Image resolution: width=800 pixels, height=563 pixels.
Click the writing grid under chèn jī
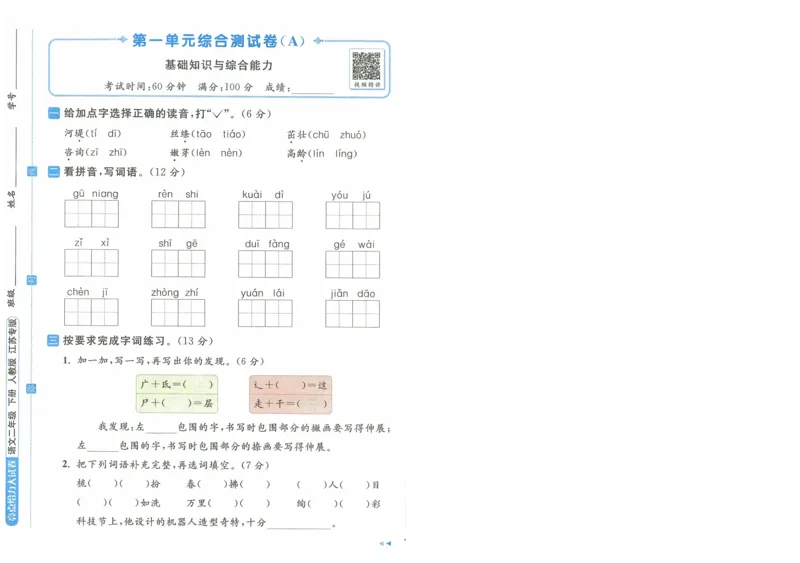click(91, 312)
